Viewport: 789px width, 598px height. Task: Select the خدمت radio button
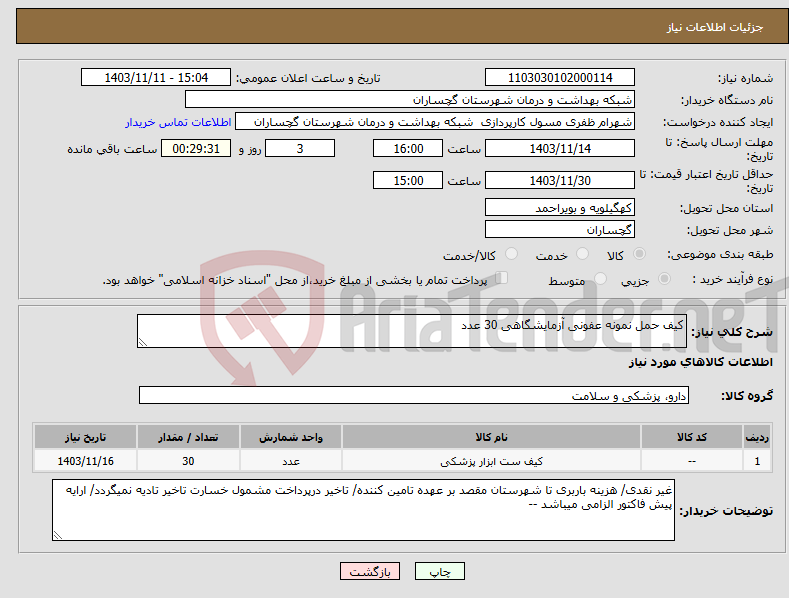coord(582,254)
